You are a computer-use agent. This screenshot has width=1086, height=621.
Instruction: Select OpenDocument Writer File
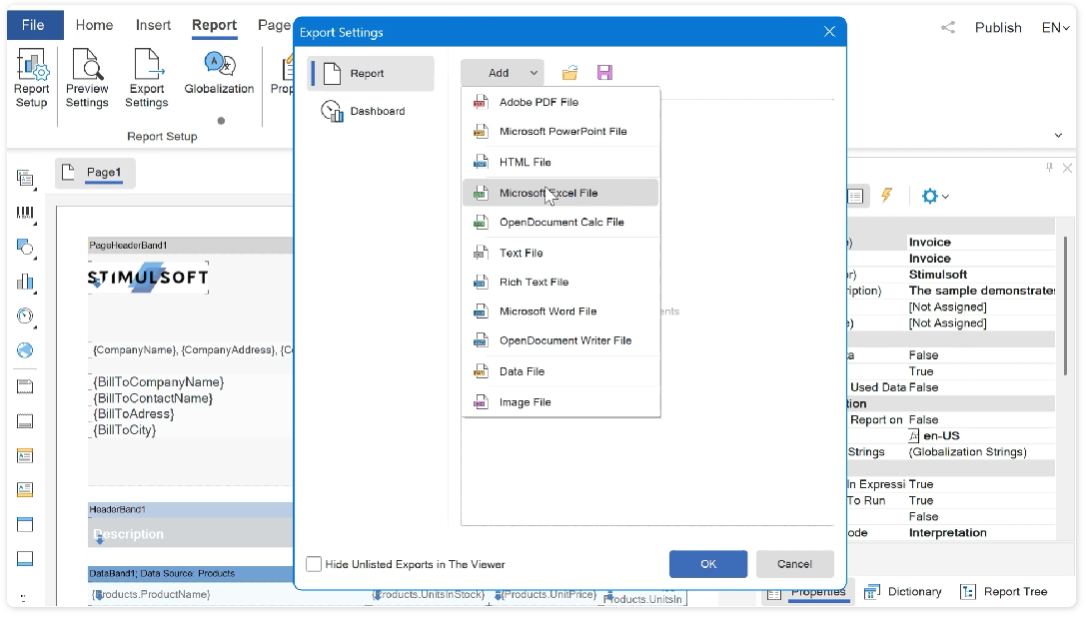point(560,341)
